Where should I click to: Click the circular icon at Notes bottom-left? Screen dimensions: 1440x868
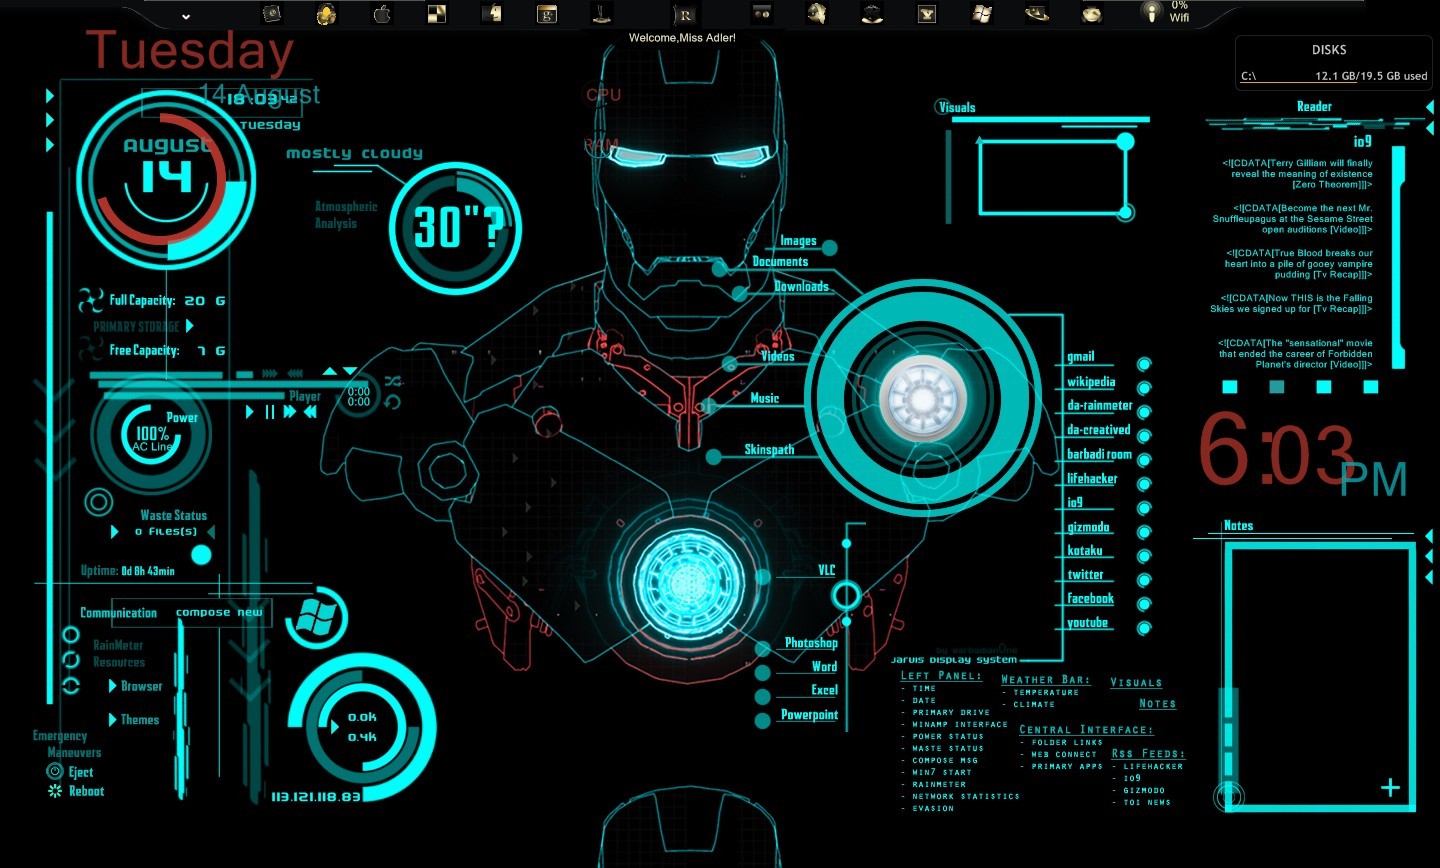point(1229,797)
